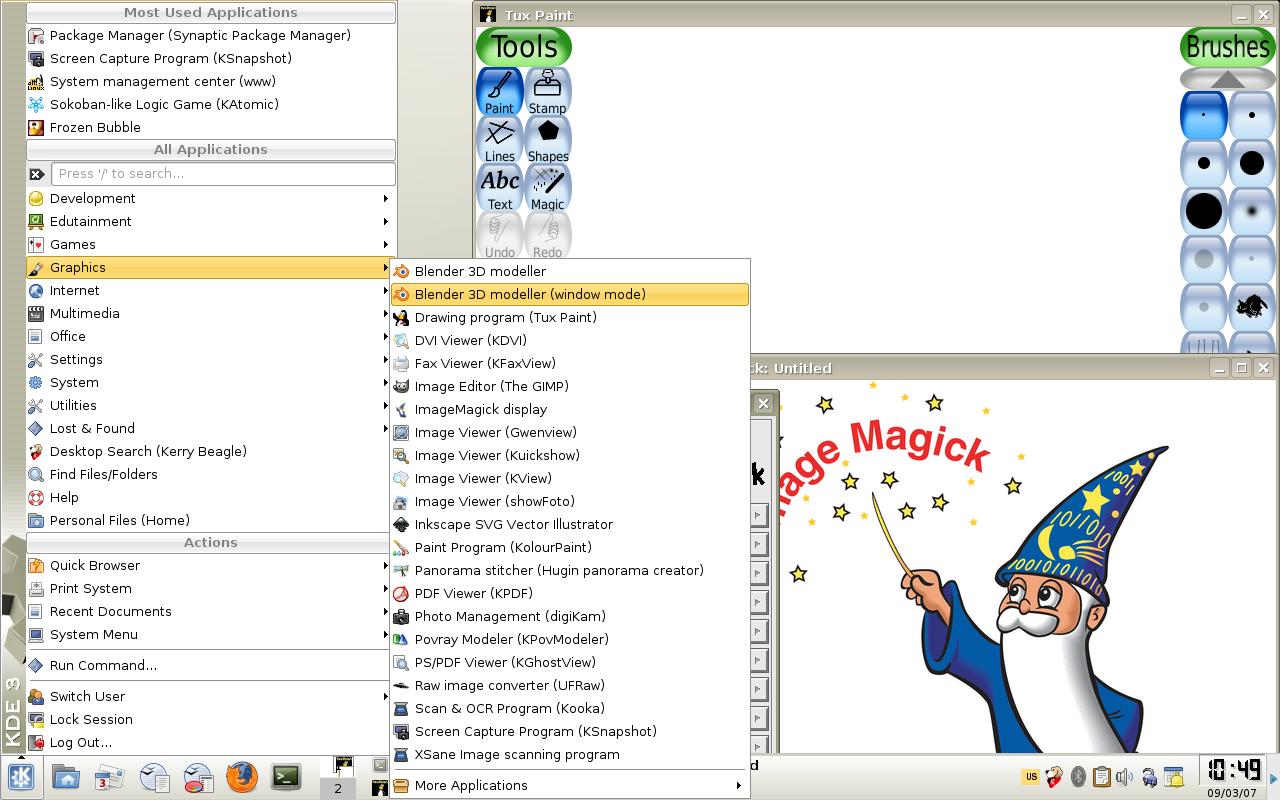Viewport: 1280px width, 800px height.
Task: Activate the Text tool in Tux Paint
Action: tap(499, 188)
